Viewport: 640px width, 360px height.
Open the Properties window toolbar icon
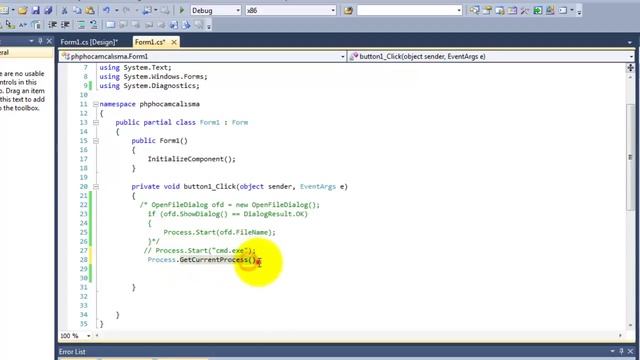pos(487,10)
